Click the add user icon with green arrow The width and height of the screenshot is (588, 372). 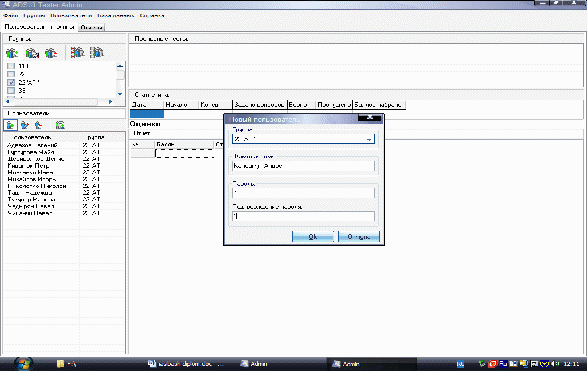pos(10,125)
